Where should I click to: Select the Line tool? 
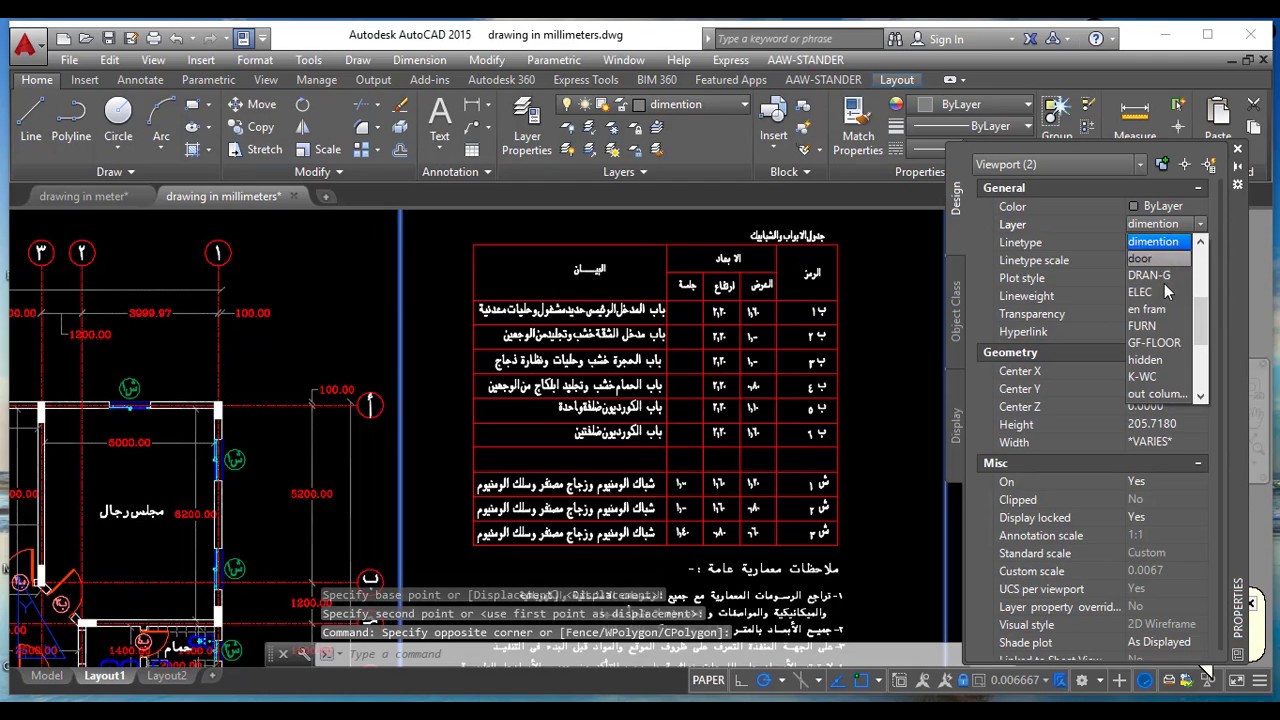[x=31, y=120]
